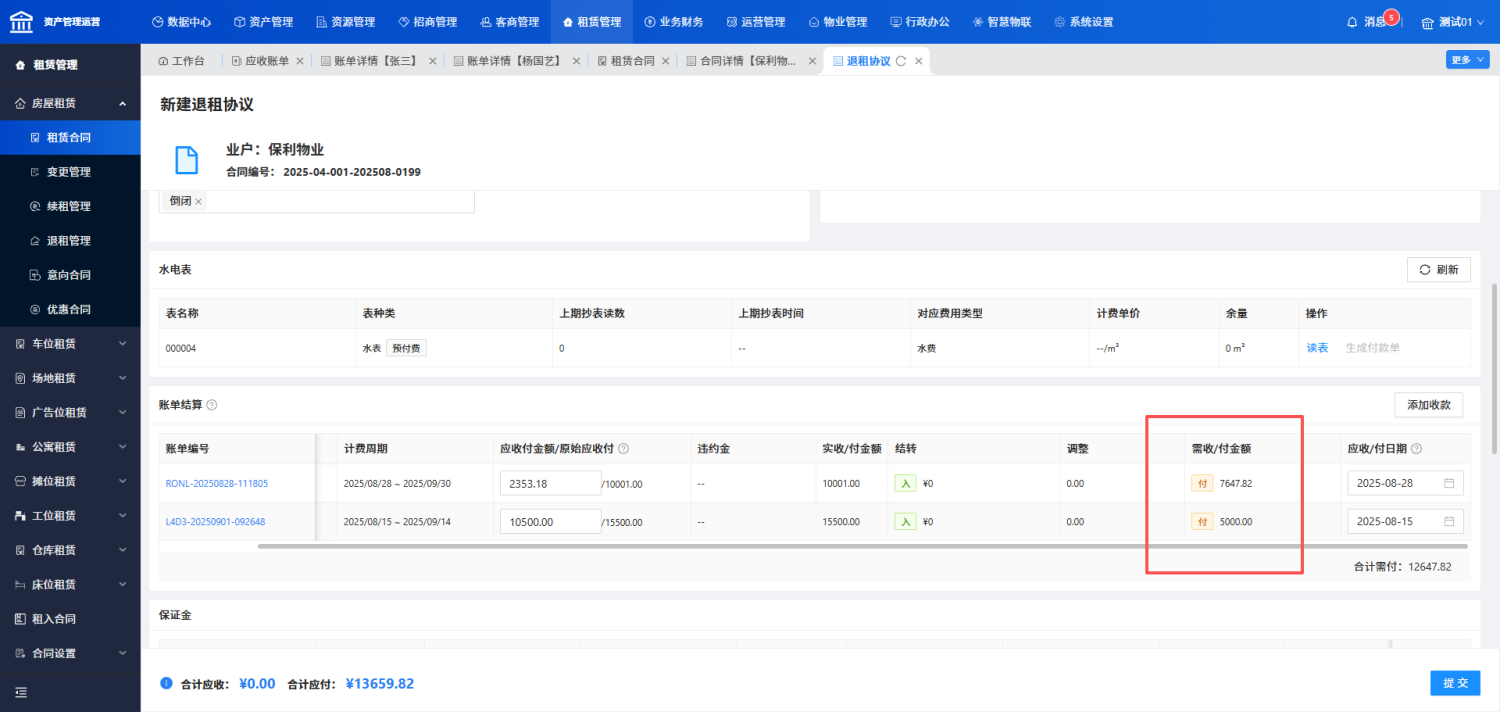Open 招商管理 in top navigation
Image resolution: width=1500 pixels, height=712 pixels.
[427, 22]
